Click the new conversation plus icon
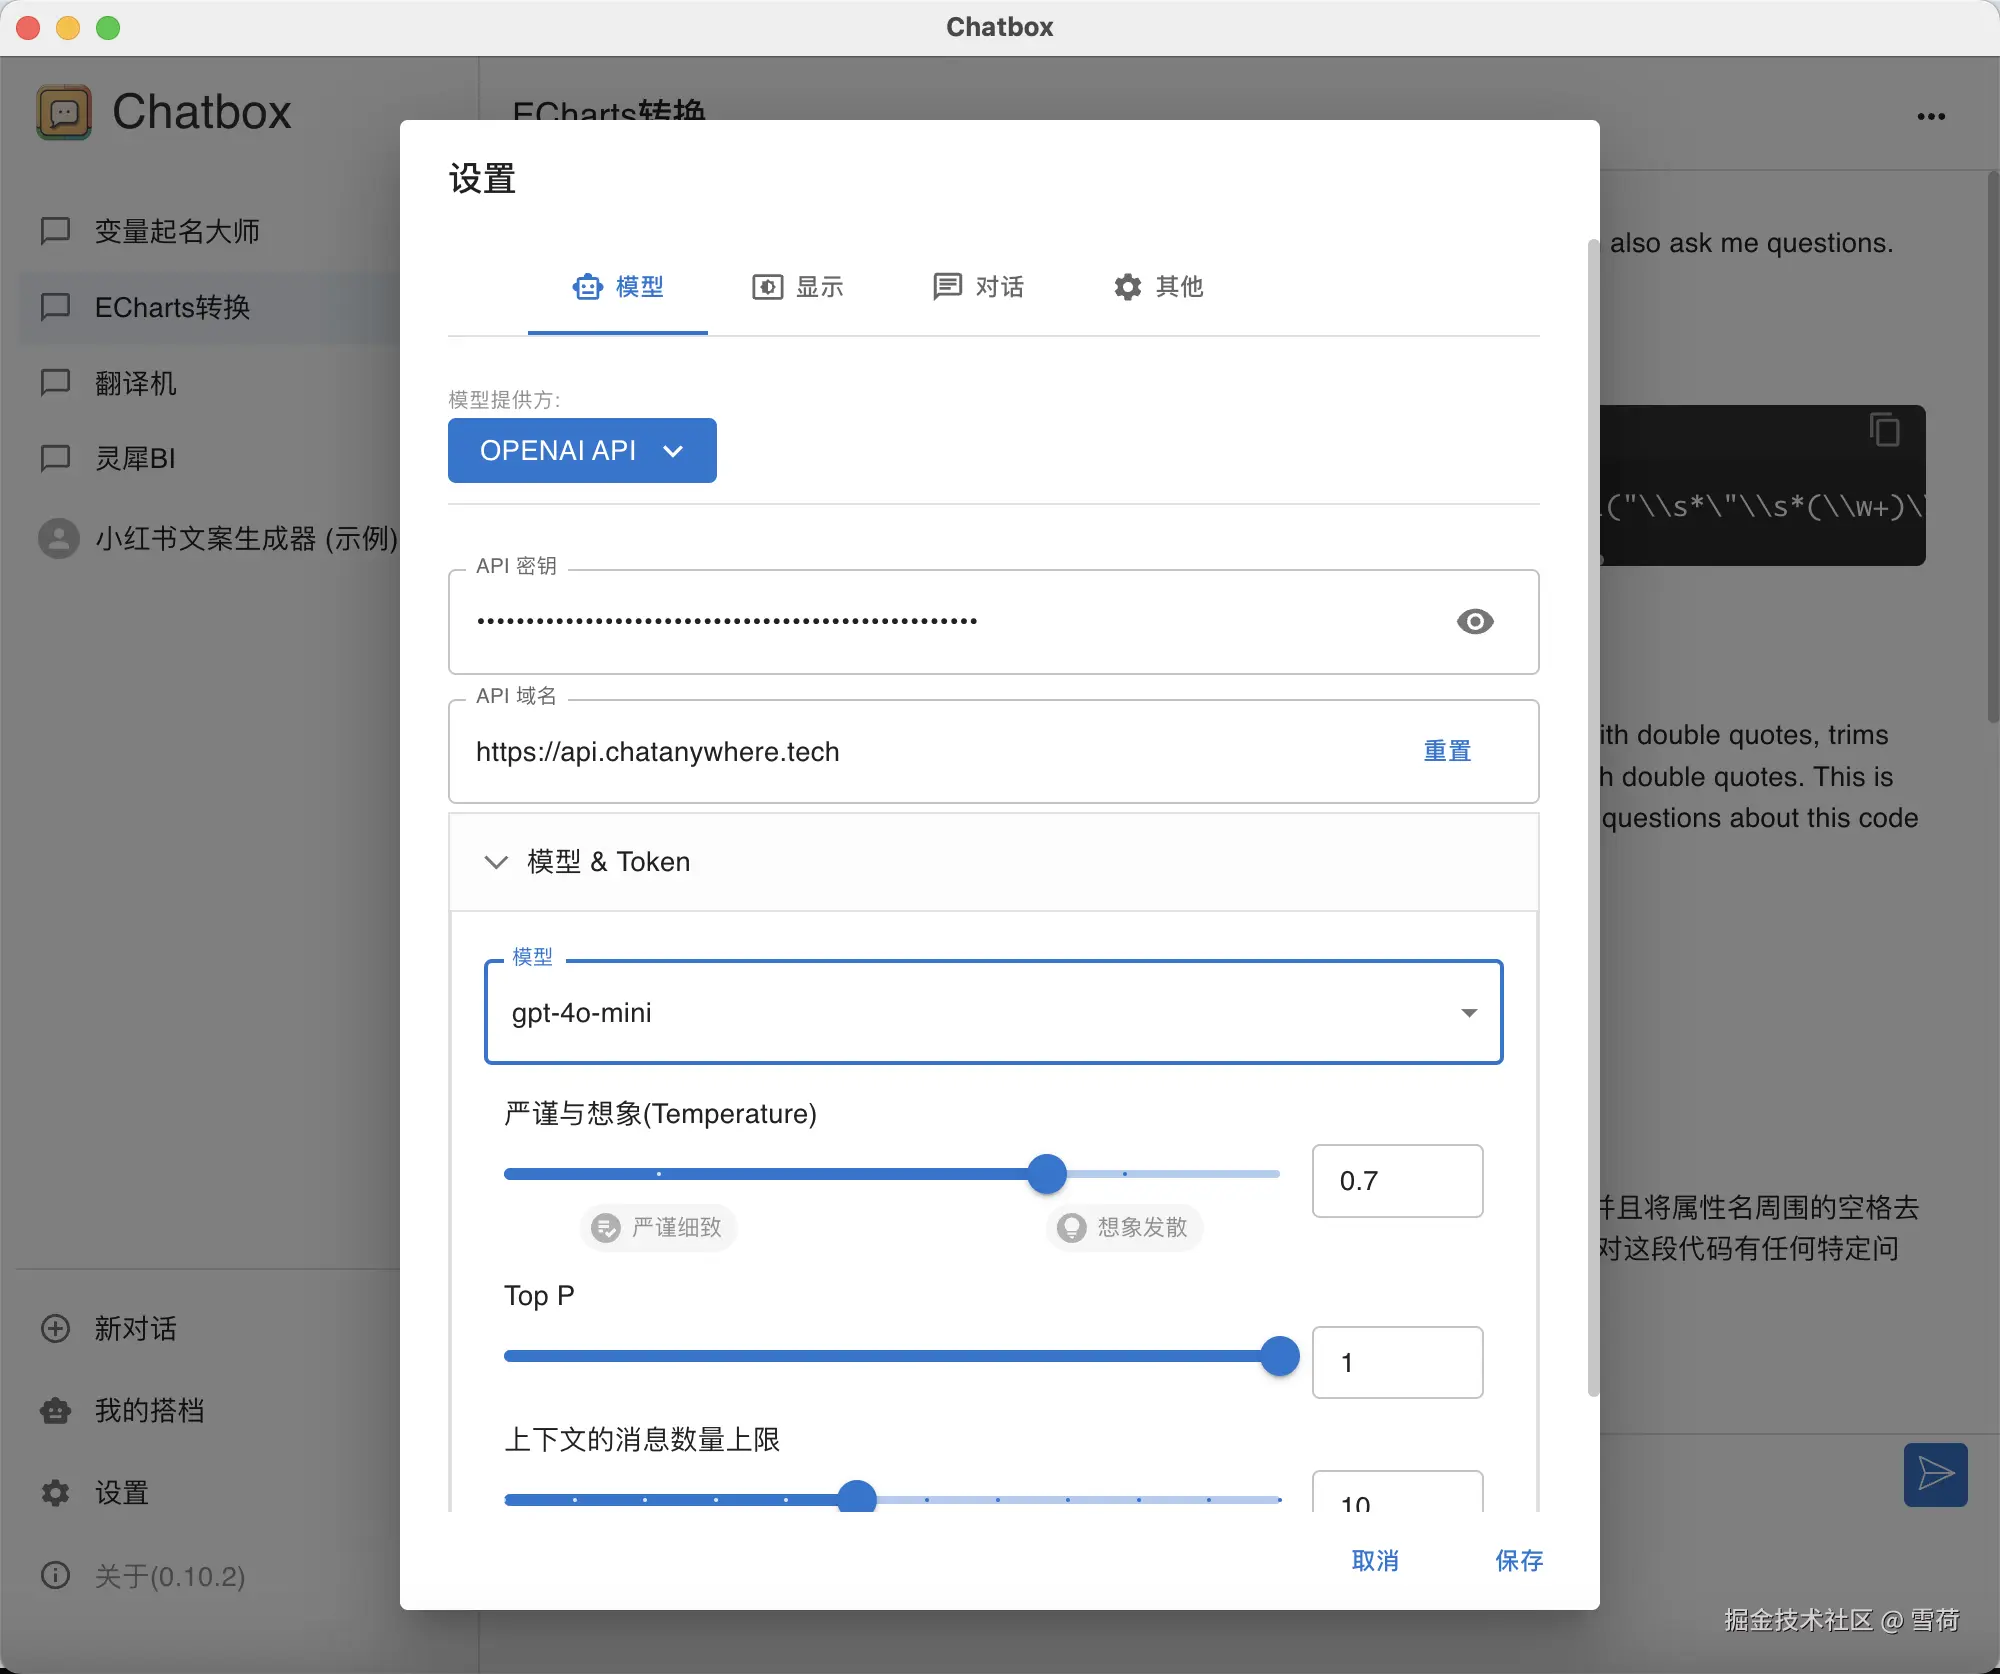Viewport: 2000px width, 1674px height. [55, 1328]
